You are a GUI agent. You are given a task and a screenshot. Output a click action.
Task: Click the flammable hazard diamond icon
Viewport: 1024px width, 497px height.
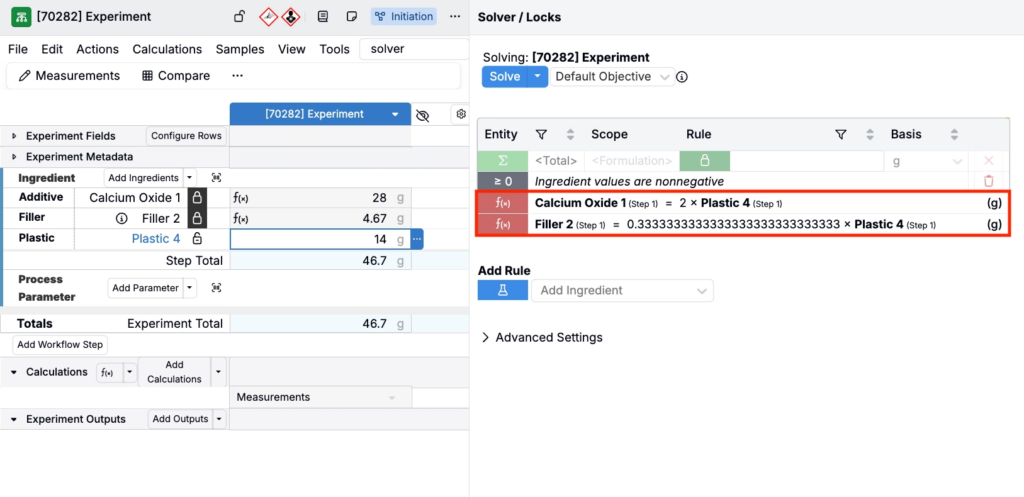[x=268, y=17]
